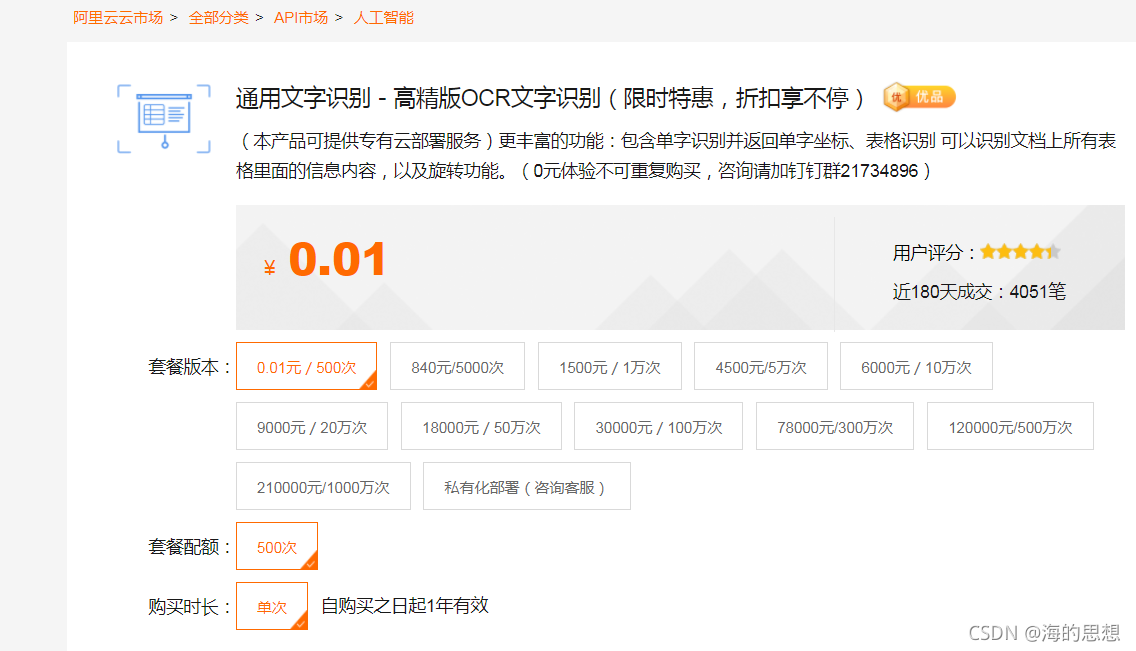Select the 500次 quota option
The width and height of the screenshot is (1136, 651).
coord(277,547)
